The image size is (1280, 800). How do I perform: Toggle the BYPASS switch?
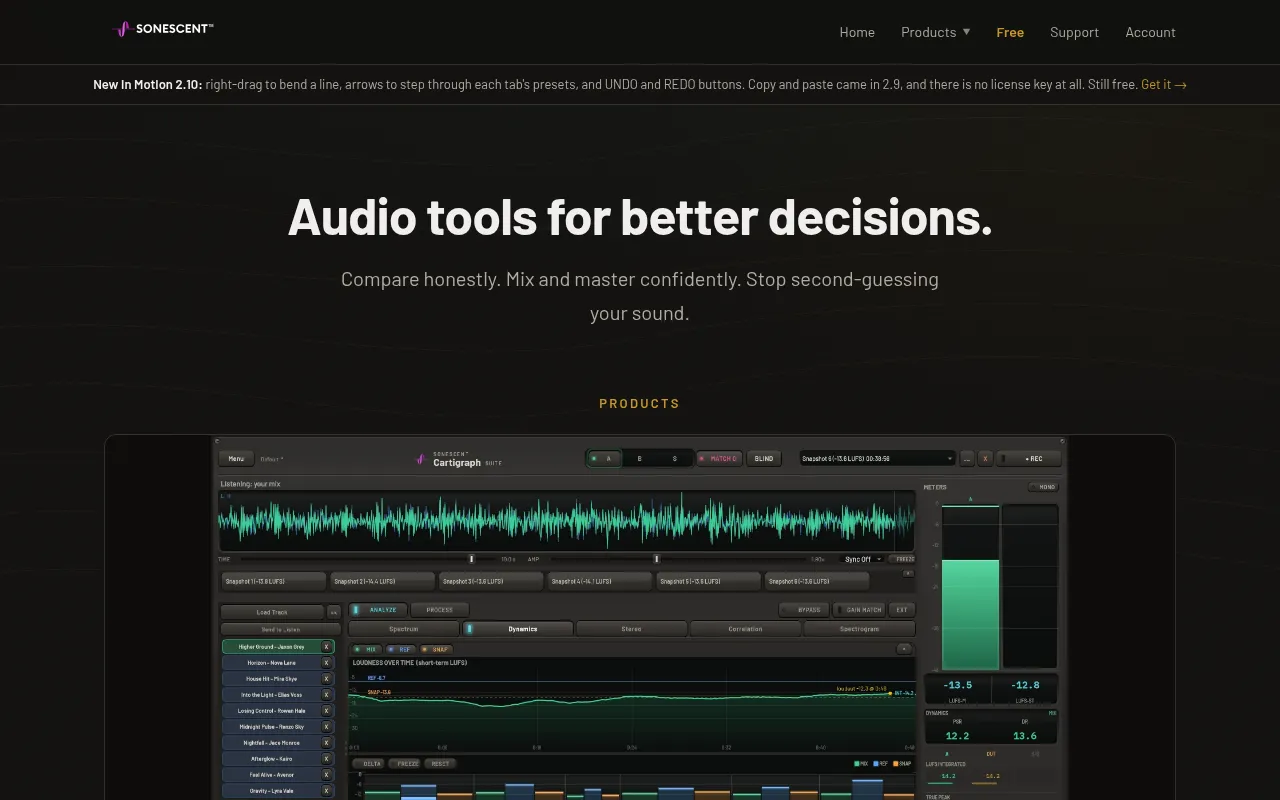pos(805,610)
